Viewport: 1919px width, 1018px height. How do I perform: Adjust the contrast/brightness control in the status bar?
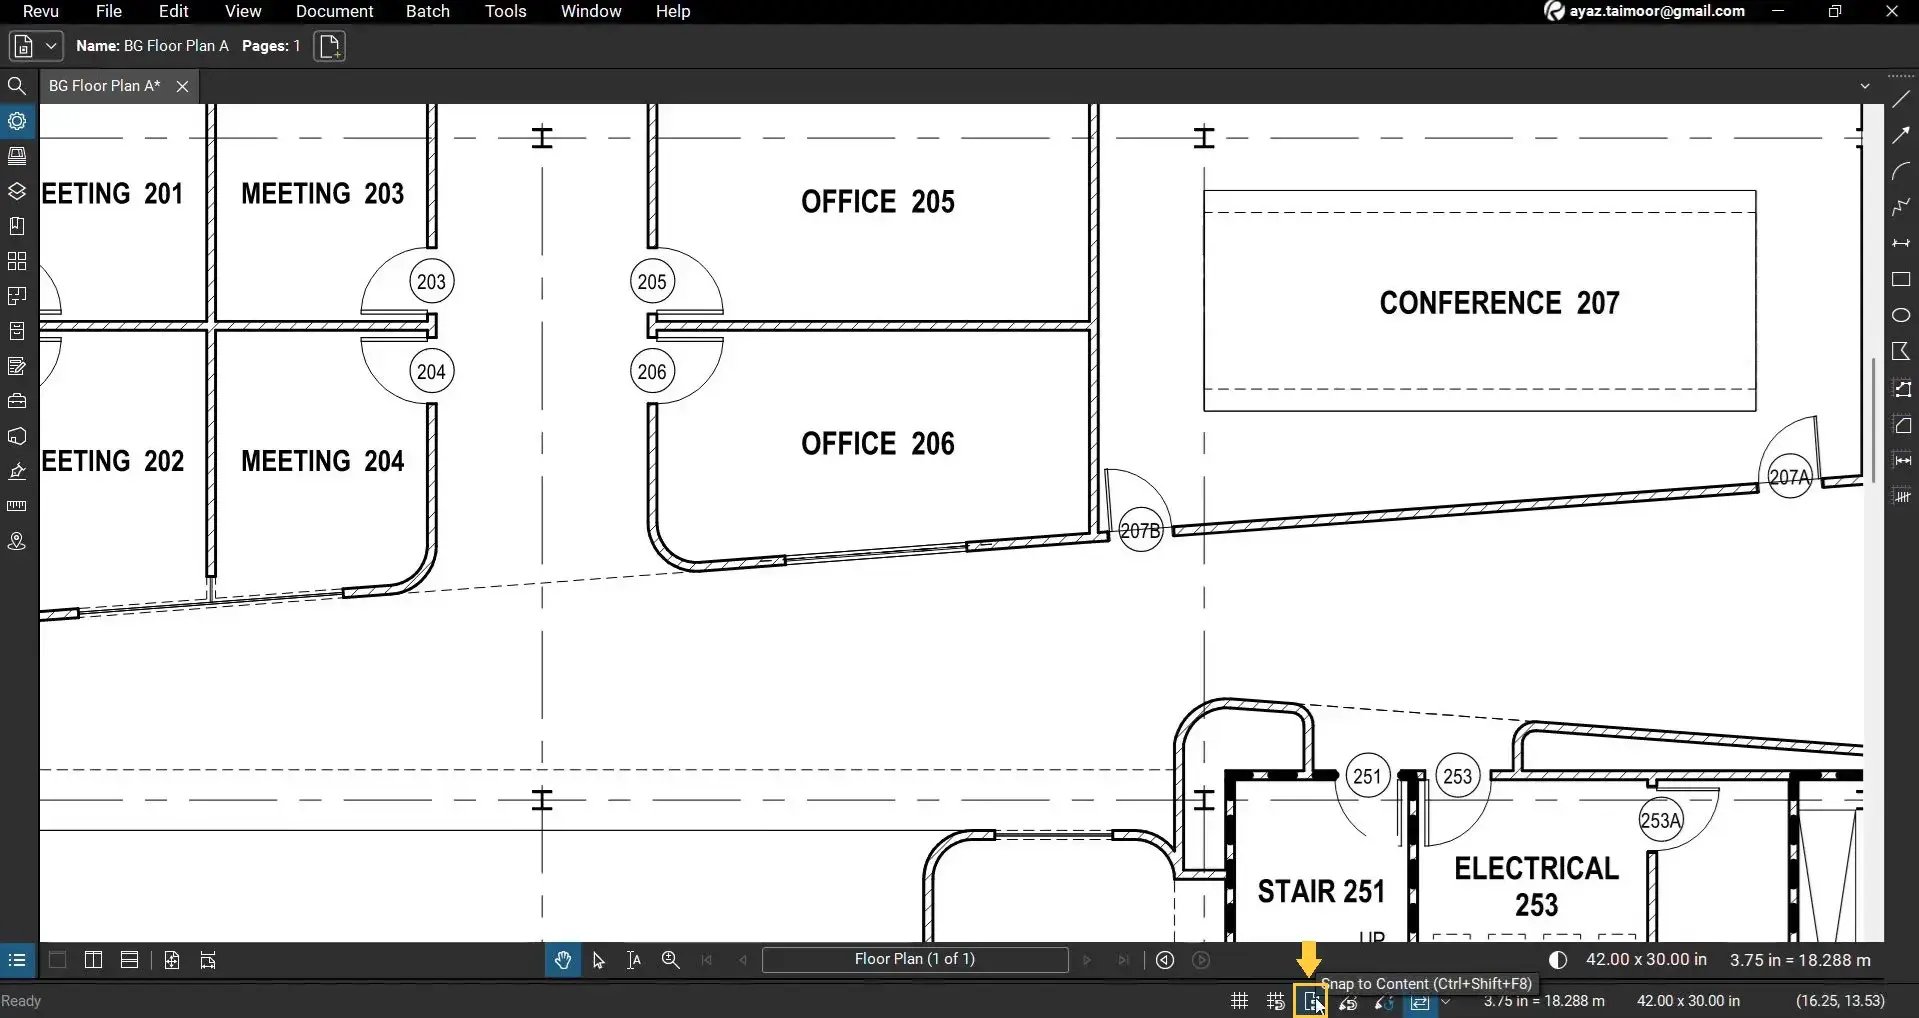tap(1559, 959)
